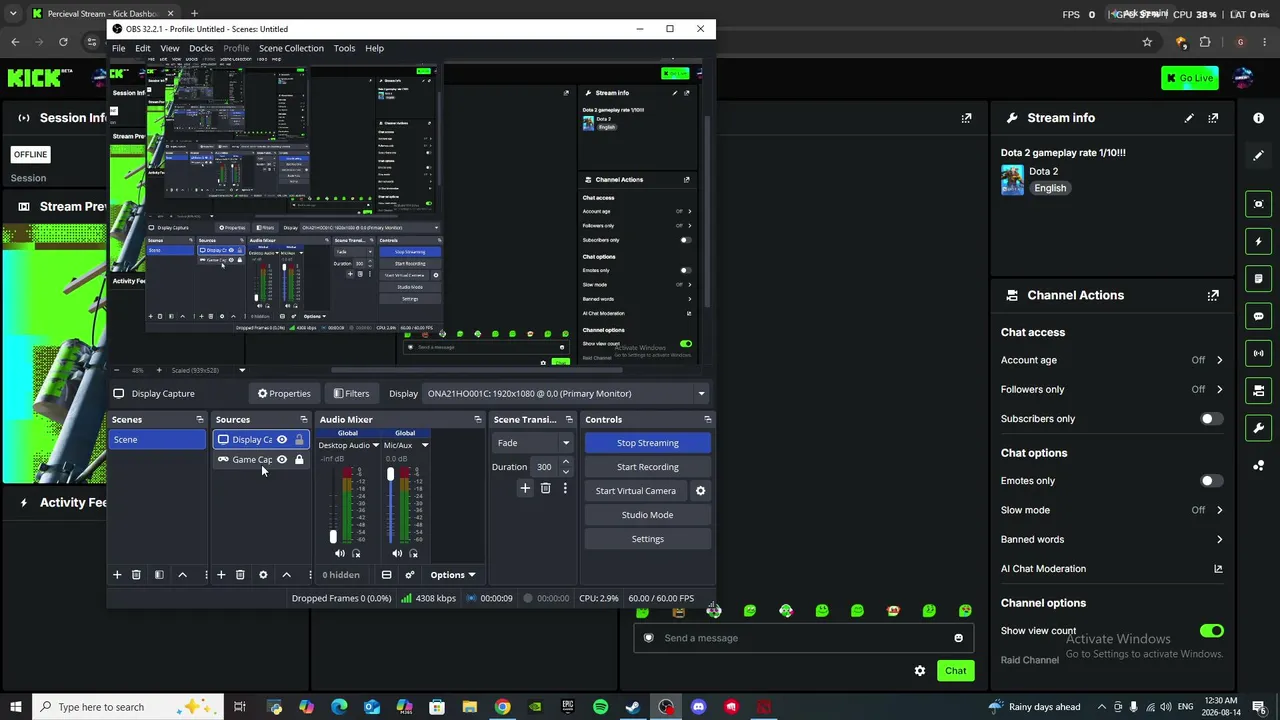Add a new source with the plus icon
The width and height of the screenshot is (1280, 720).
[x=221, y=575]
